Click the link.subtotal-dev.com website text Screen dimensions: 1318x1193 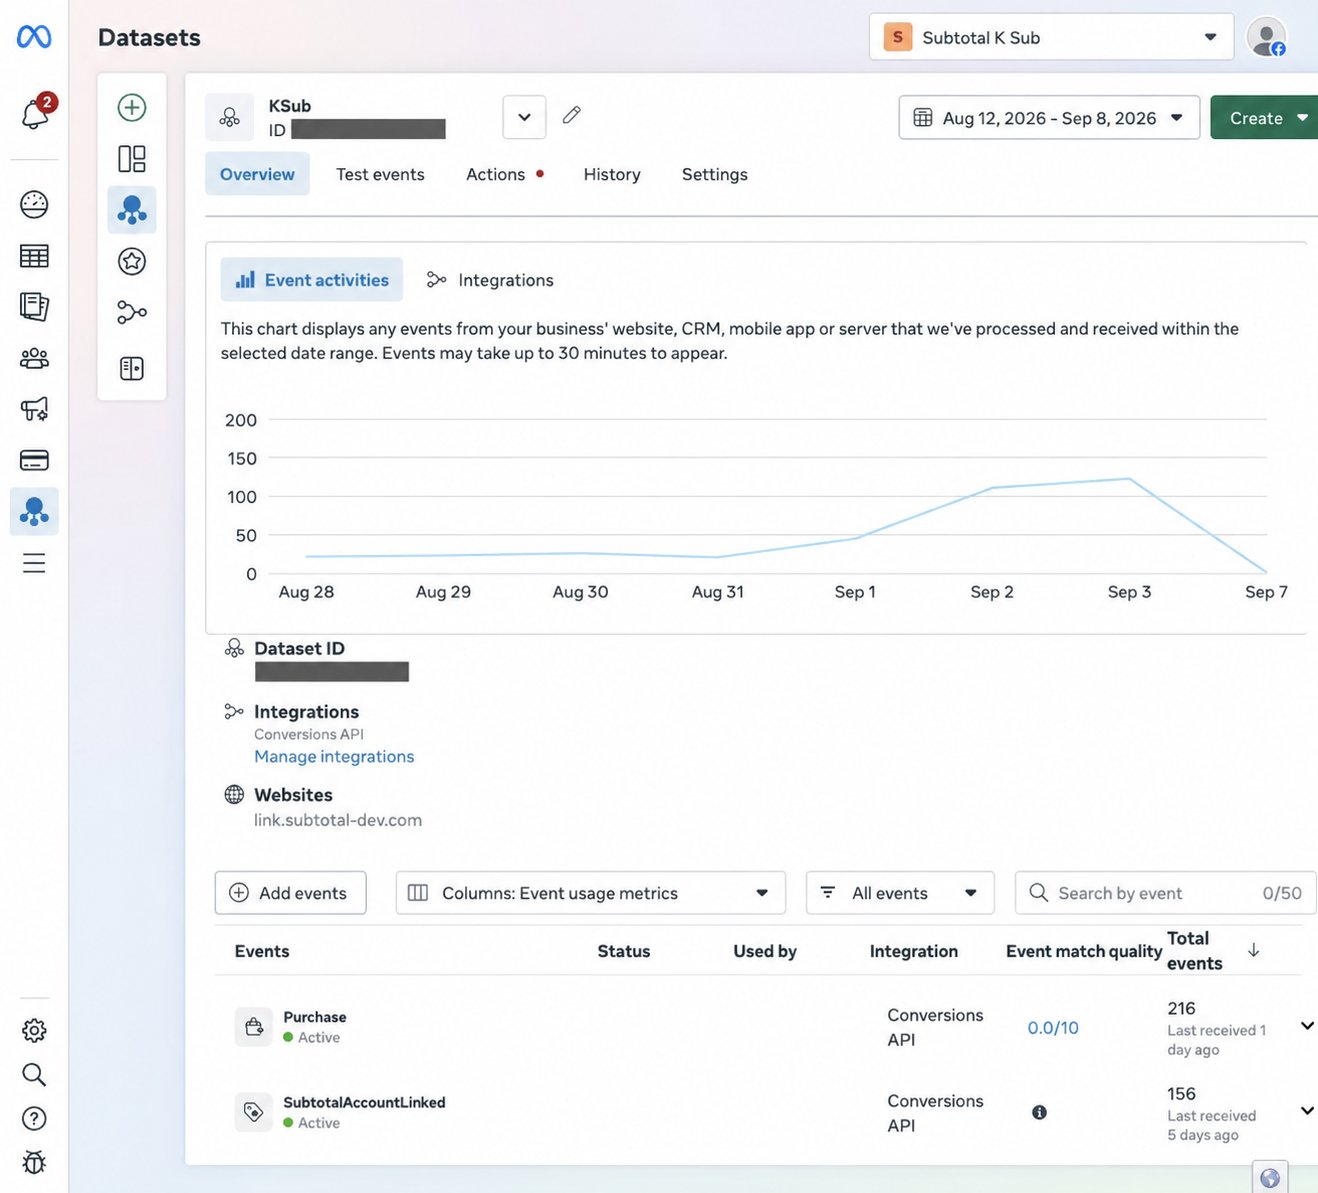pyautogui.click(x=338, y=820)
